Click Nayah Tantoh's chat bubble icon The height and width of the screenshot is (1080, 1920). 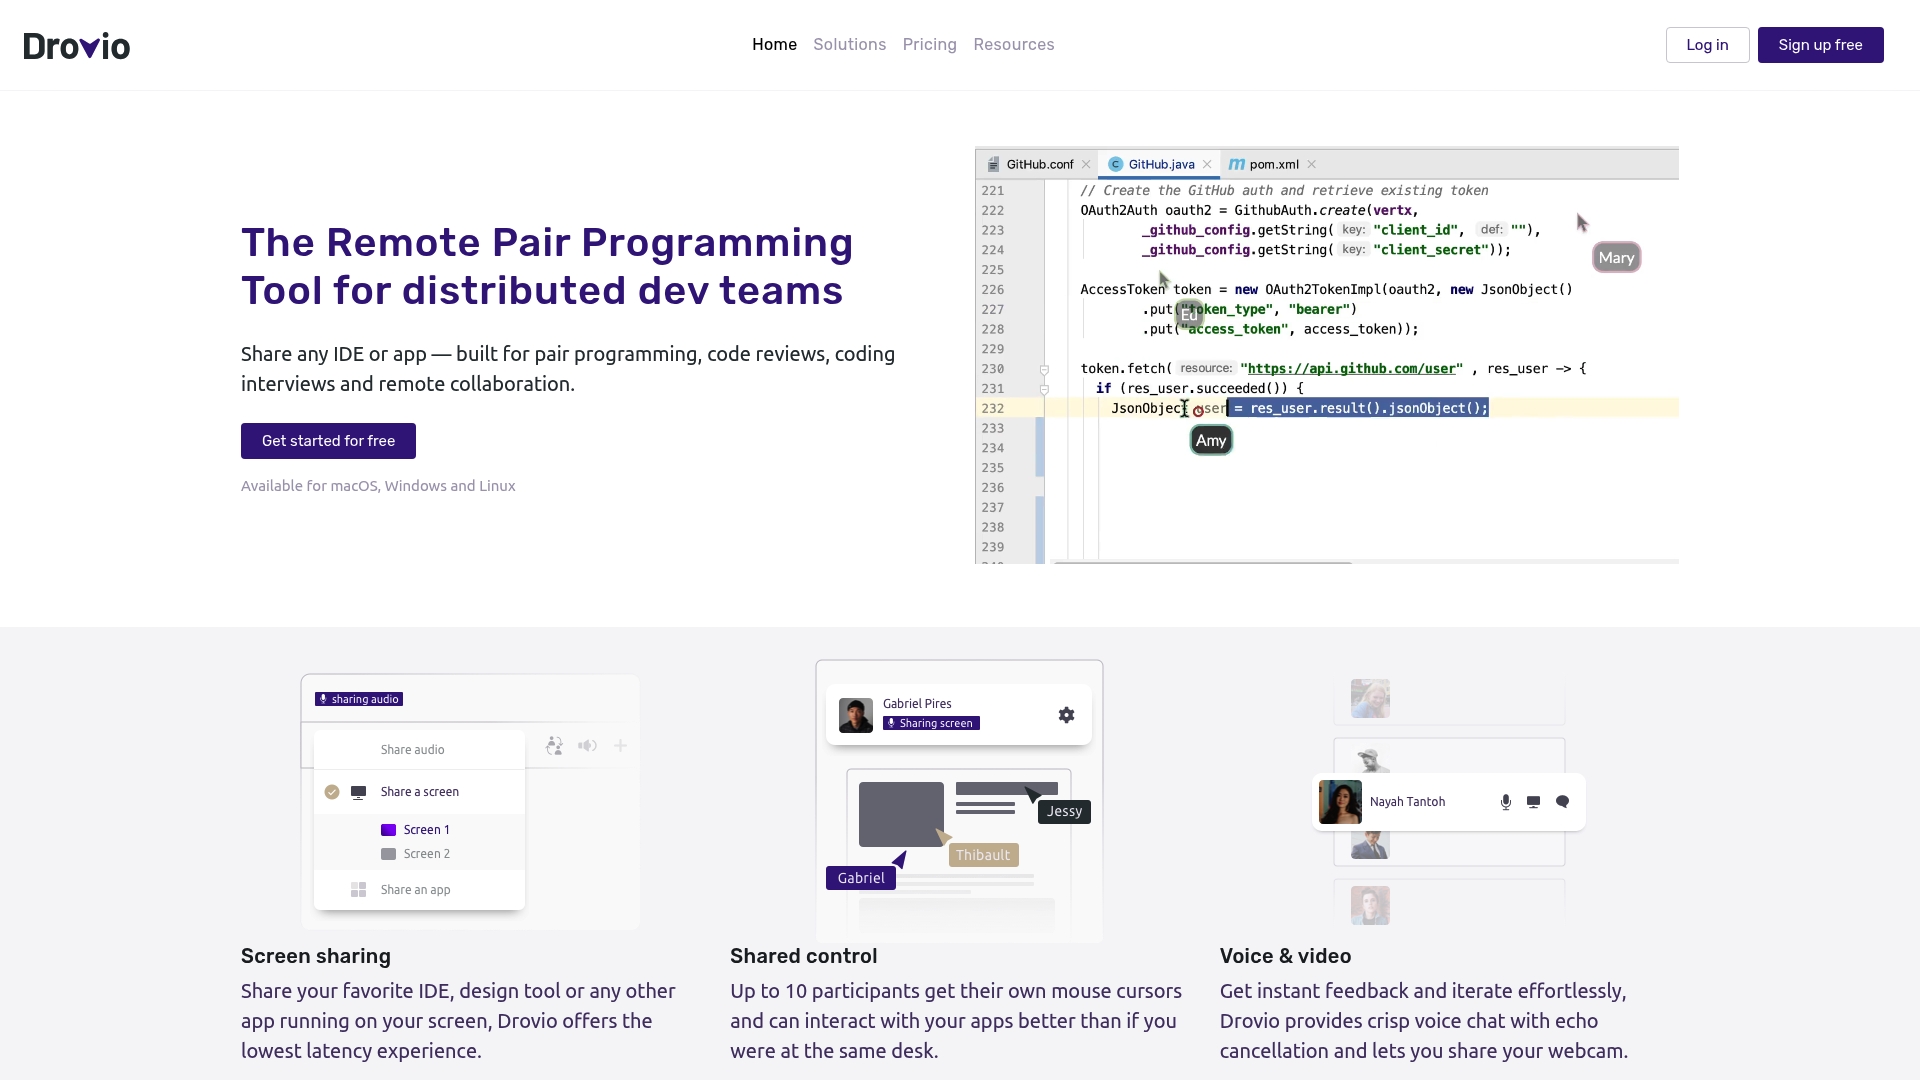point(1563,802)
